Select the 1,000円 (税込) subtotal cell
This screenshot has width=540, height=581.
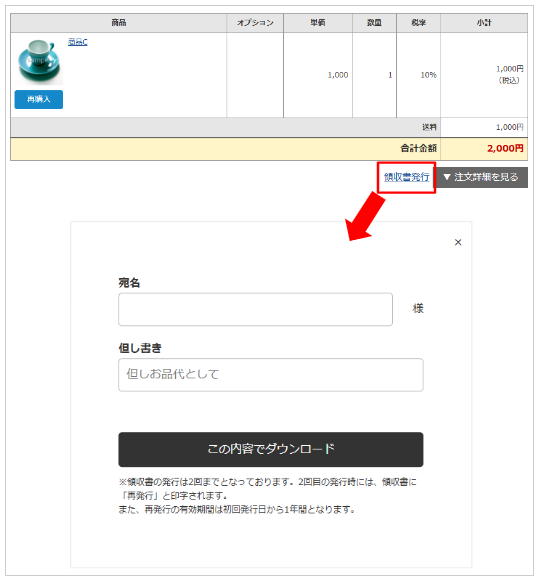coord(484,75)
